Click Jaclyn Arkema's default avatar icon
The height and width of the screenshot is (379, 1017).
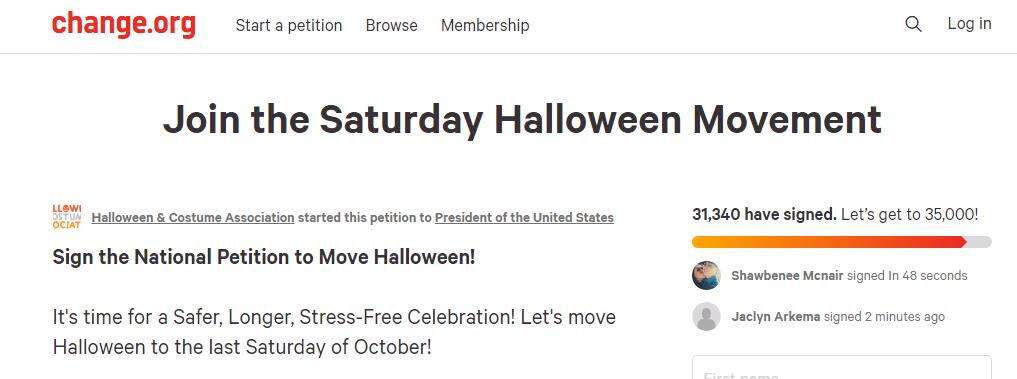tap(706, 317)
